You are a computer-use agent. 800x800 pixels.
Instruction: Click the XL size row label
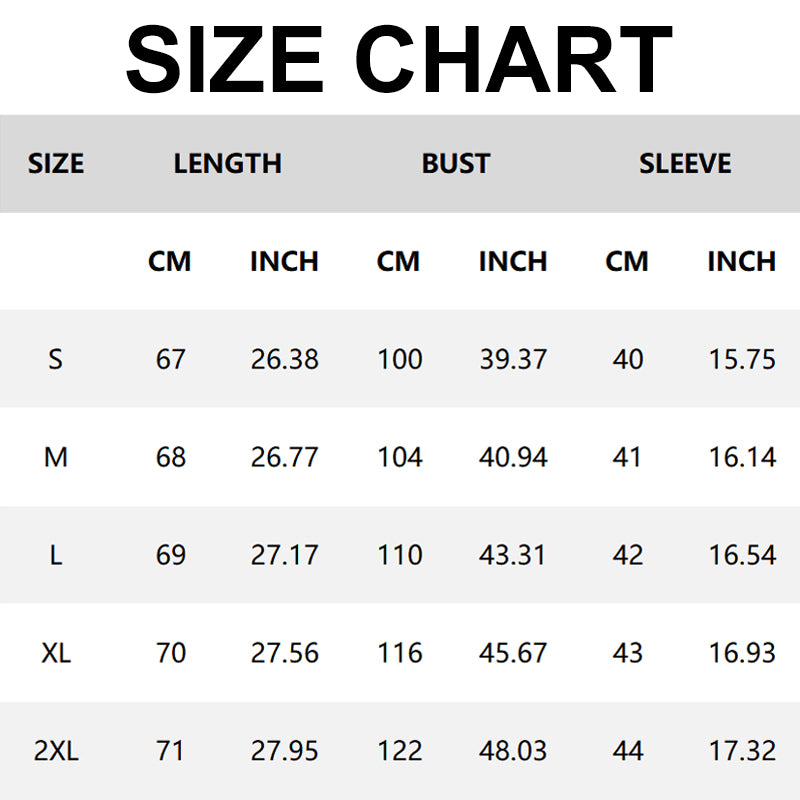tap(56, 653)
